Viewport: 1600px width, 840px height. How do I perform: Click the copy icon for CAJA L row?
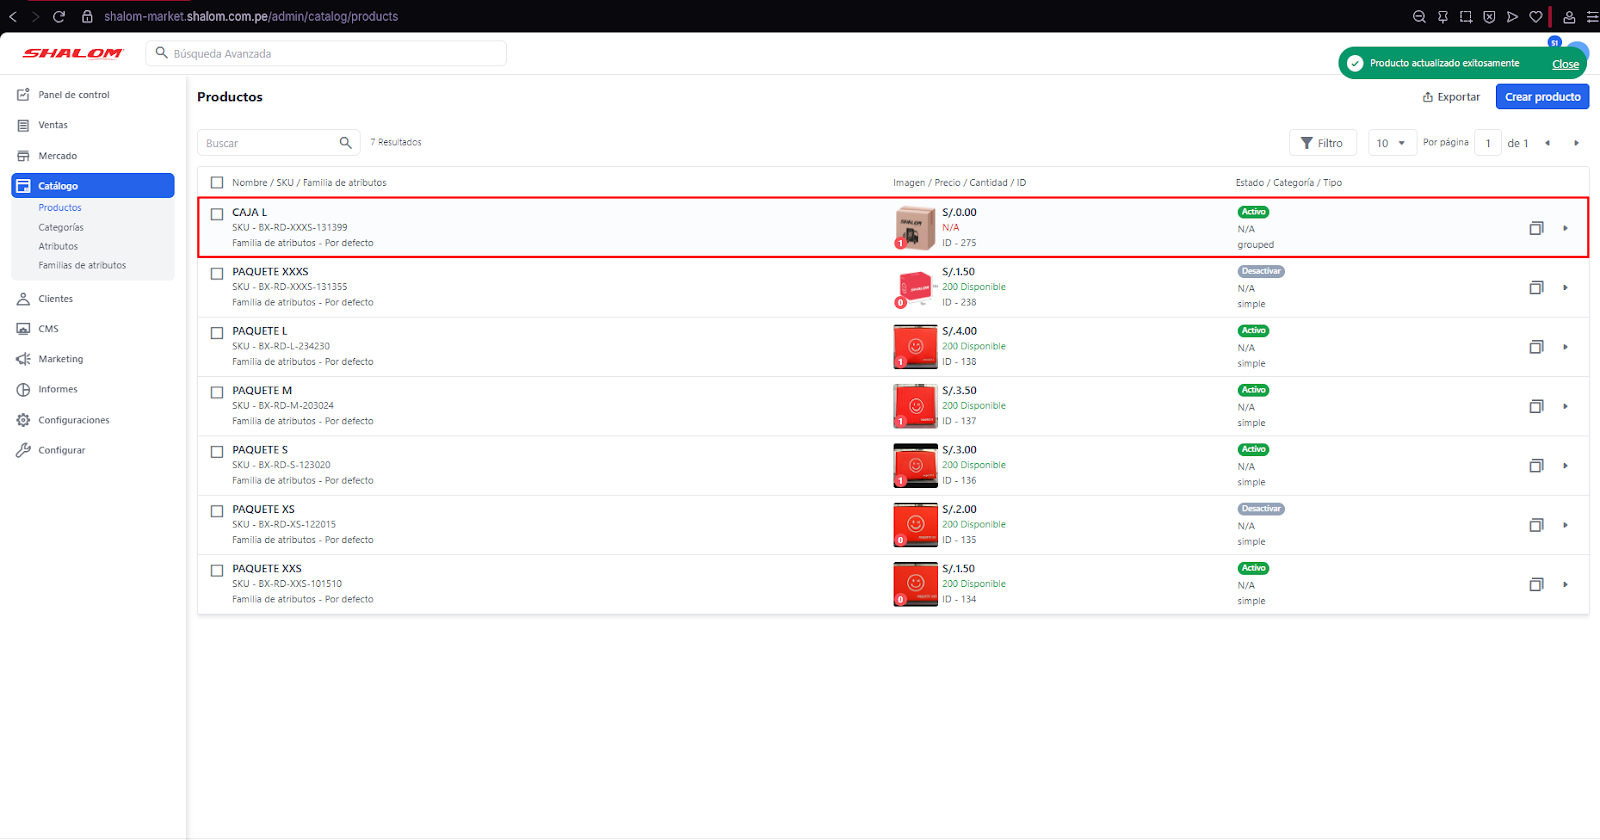pos(1536,228)
